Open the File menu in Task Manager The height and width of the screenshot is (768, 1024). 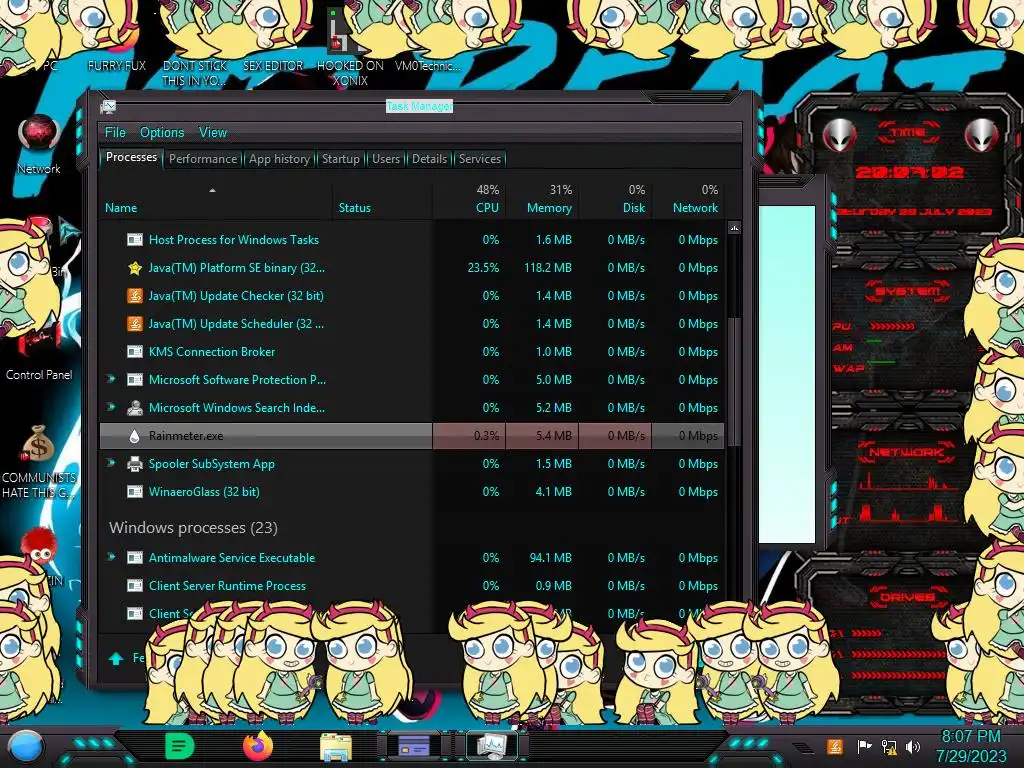[x=115, y=133]
